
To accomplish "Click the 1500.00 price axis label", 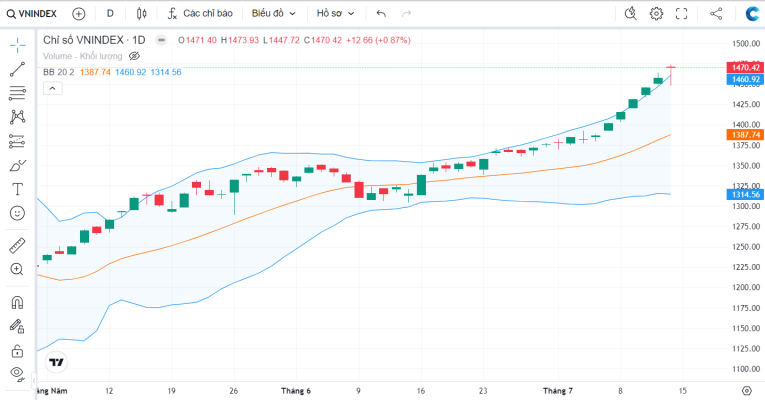I will (746, 43).
